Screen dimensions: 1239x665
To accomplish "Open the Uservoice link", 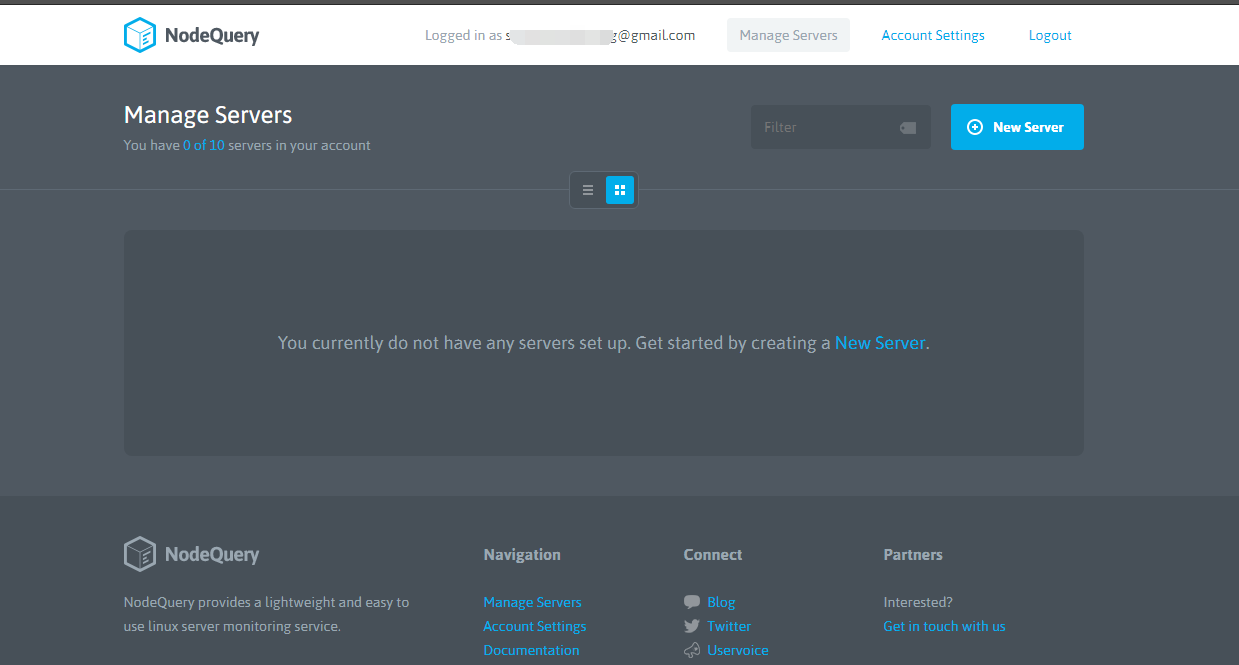I will click(x=738, y=650).
